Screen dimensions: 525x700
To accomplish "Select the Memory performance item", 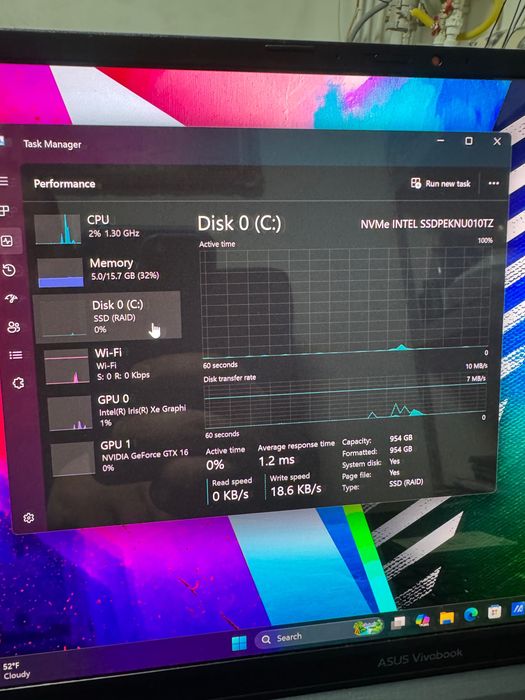I will [108, 271].
